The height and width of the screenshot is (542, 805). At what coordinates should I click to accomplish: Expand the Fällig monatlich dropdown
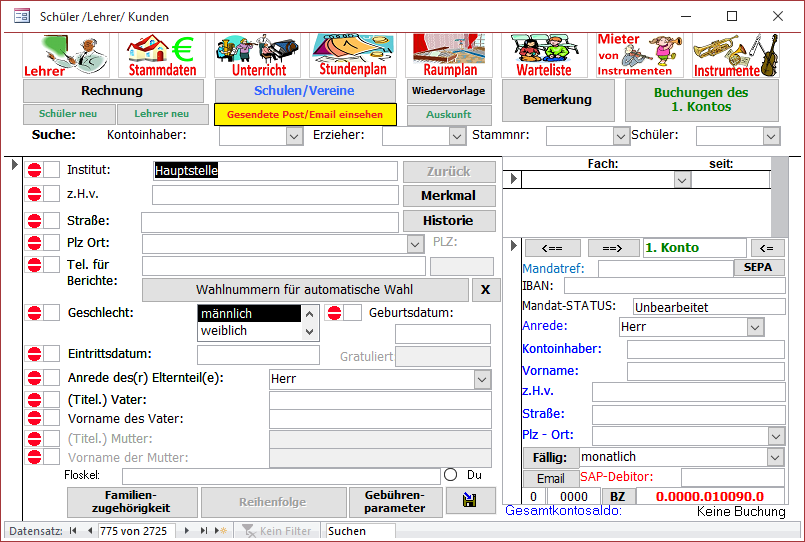coord(775,457)
